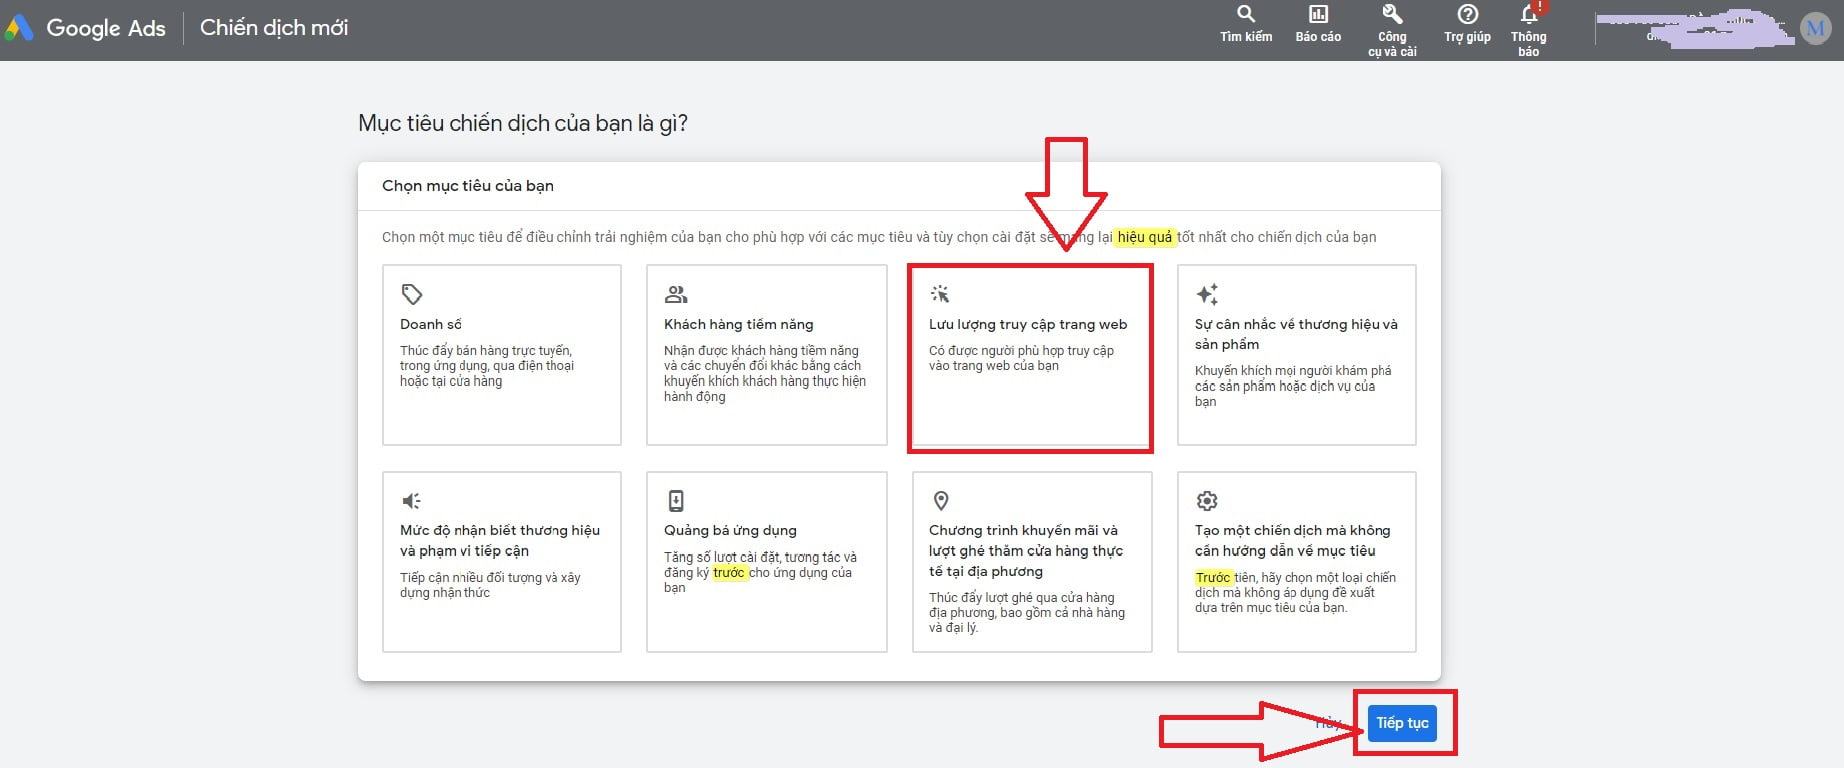
Task: Click the cursor click icon for website traffic
Action: pyautogui.click(x=940, y=294)
